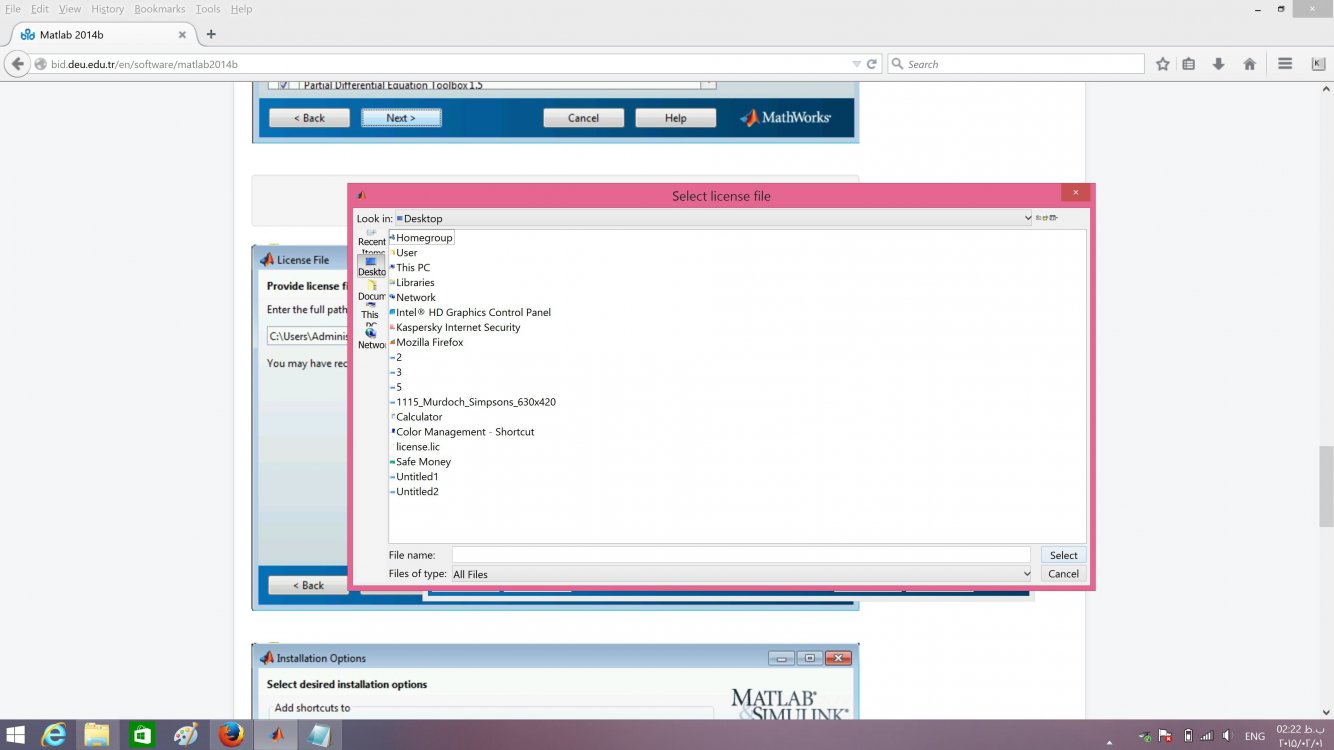
Task: Open Documents from the dialog sidebar
Action: (x=372, y=291)
